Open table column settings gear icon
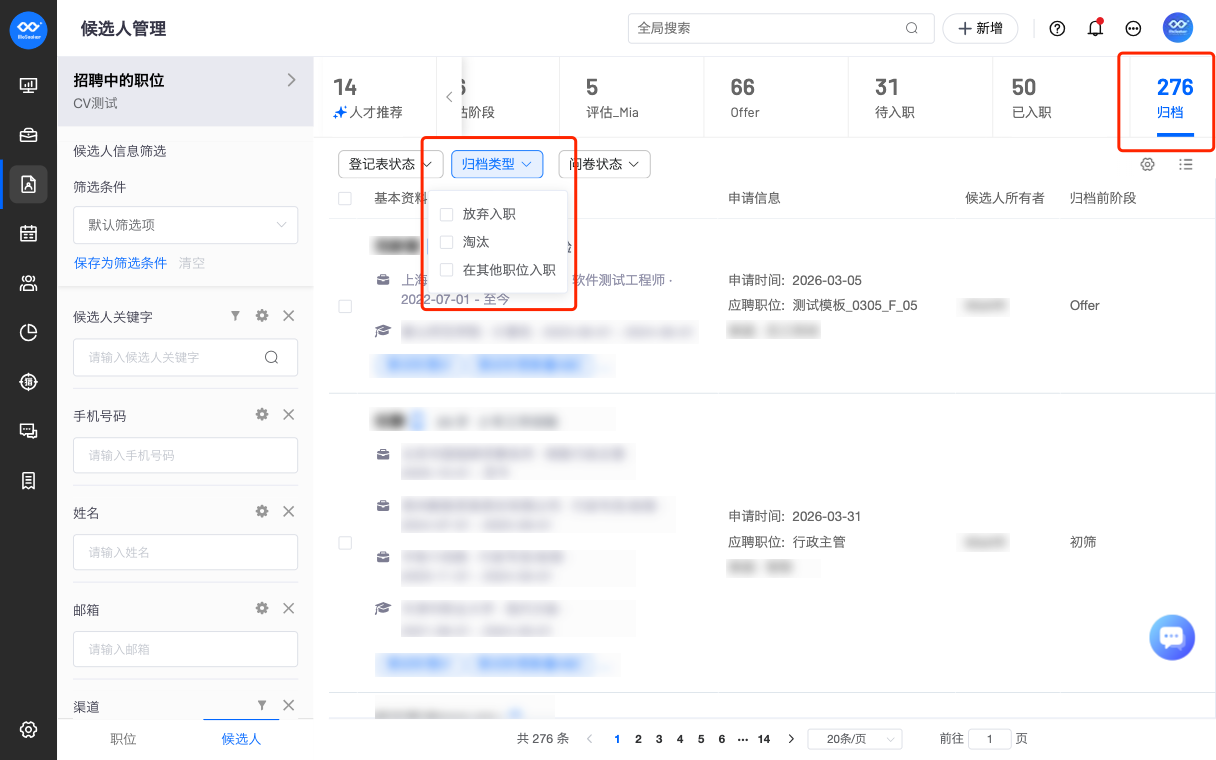Image resolution: width=1216 pixels, height=760 pixels. point(1148,164)
